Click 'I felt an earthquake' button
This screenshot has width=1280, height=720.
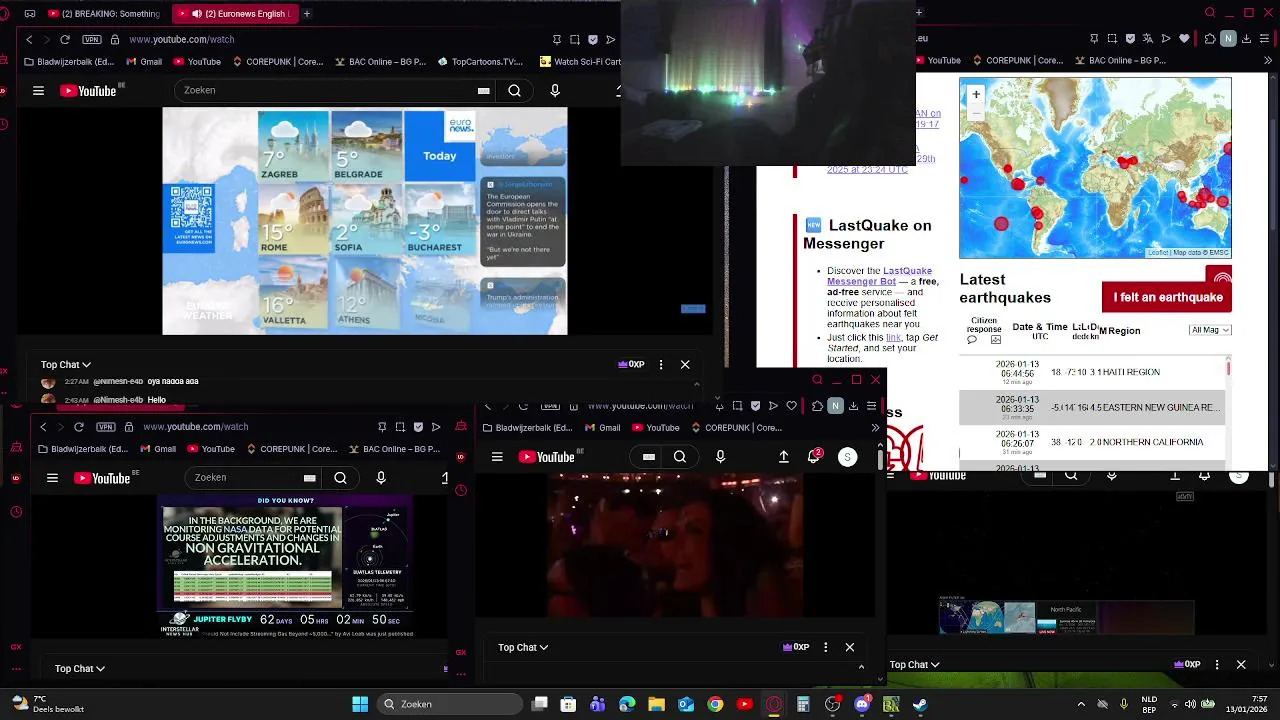1167,297
